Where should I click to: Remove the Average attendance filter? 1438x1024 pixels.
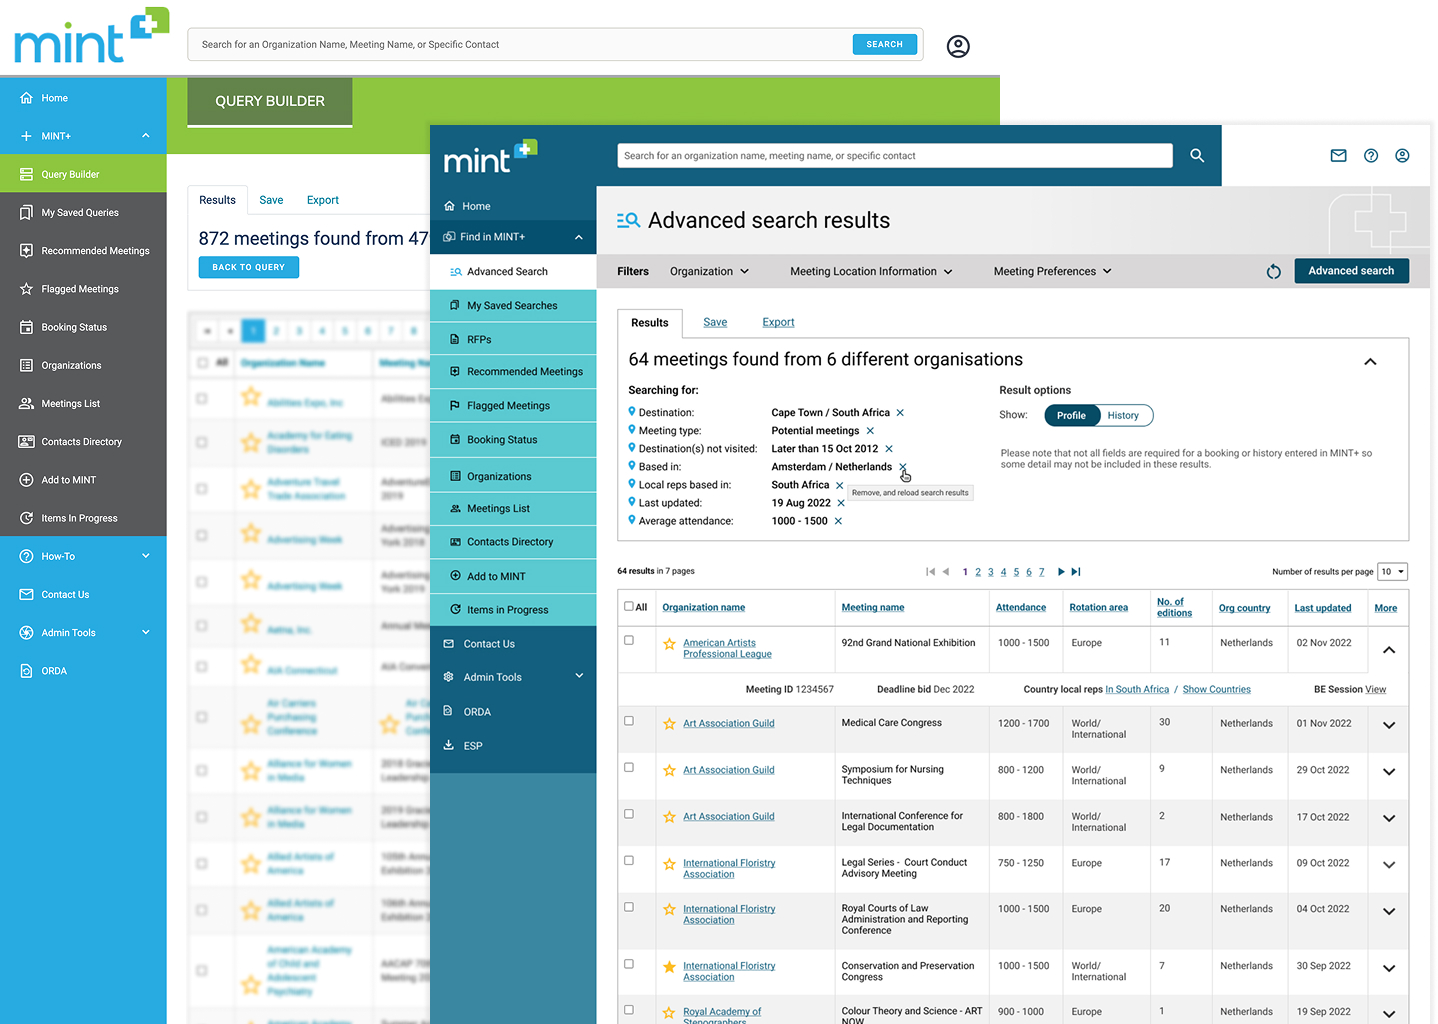tap(838, 521)
